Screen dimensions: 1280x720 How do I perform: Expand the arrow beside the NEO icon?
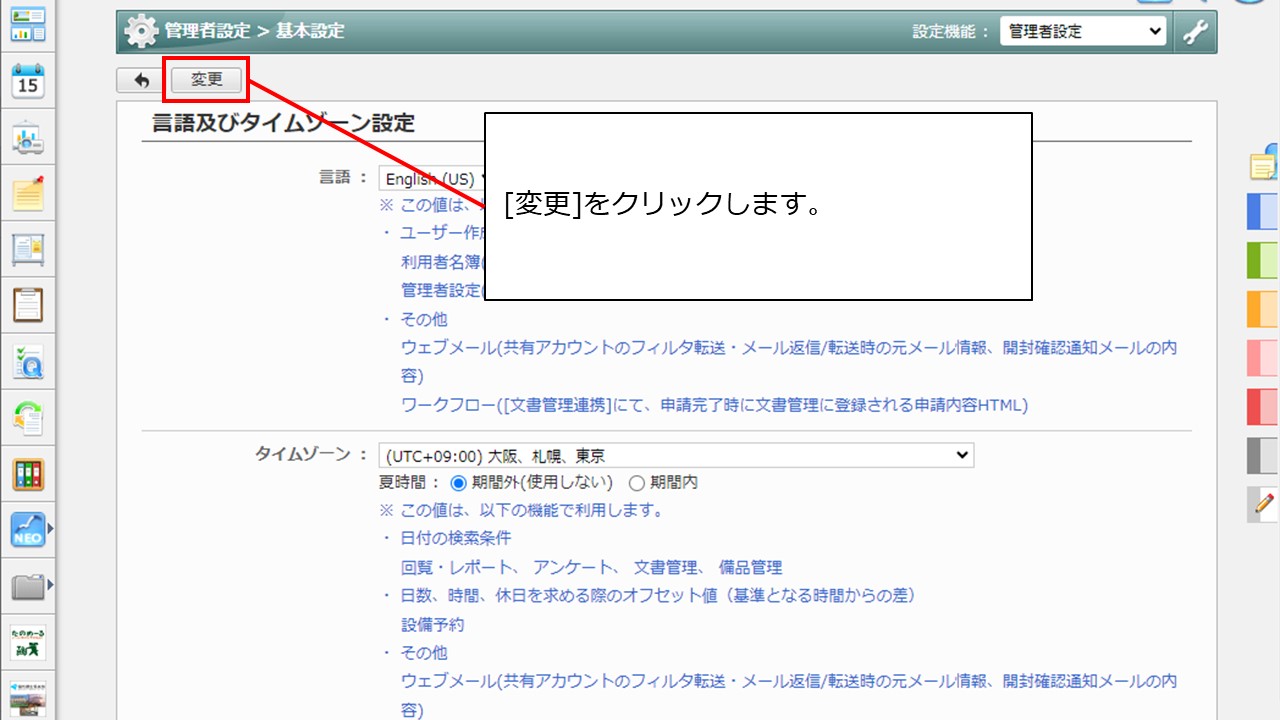point(50,528)
